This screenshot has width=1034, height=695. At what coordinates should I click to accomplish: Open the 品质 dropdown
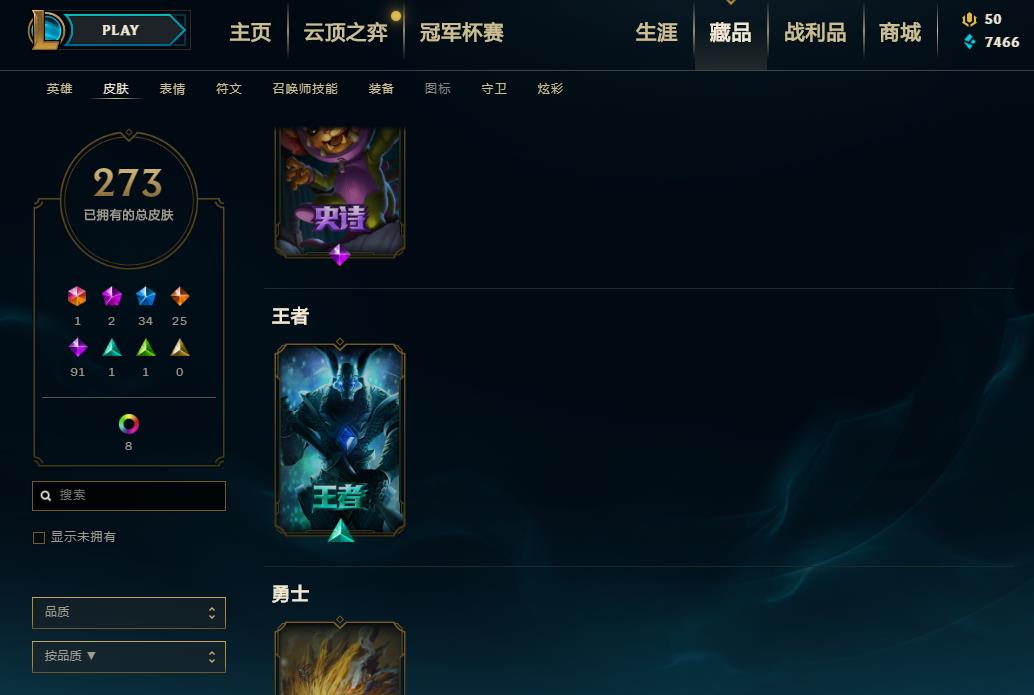point(129,613)
